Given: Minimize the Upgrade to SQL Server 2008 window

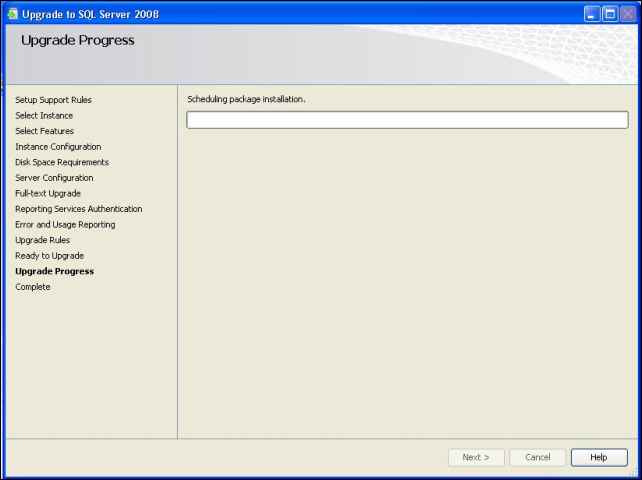Looking at the screenshot, I should coord(592,14).
